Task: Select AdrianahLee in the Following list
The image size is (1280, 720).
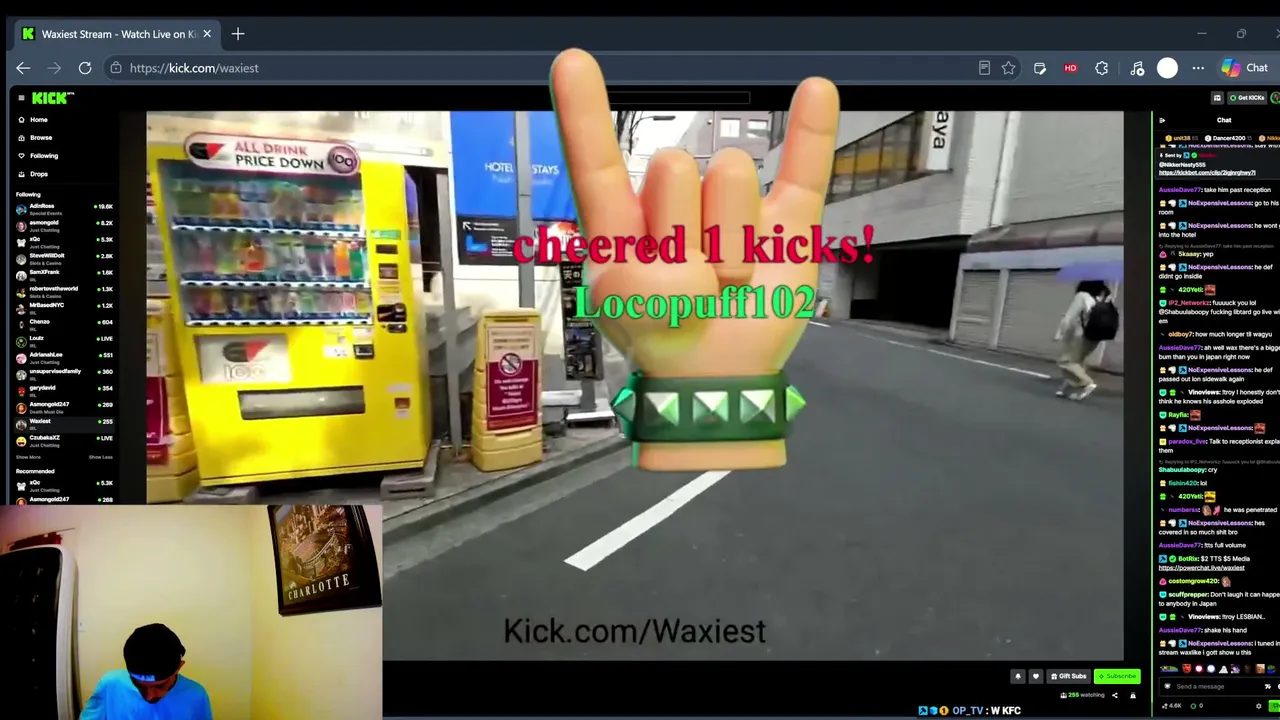Action: [x=64, y=356]
